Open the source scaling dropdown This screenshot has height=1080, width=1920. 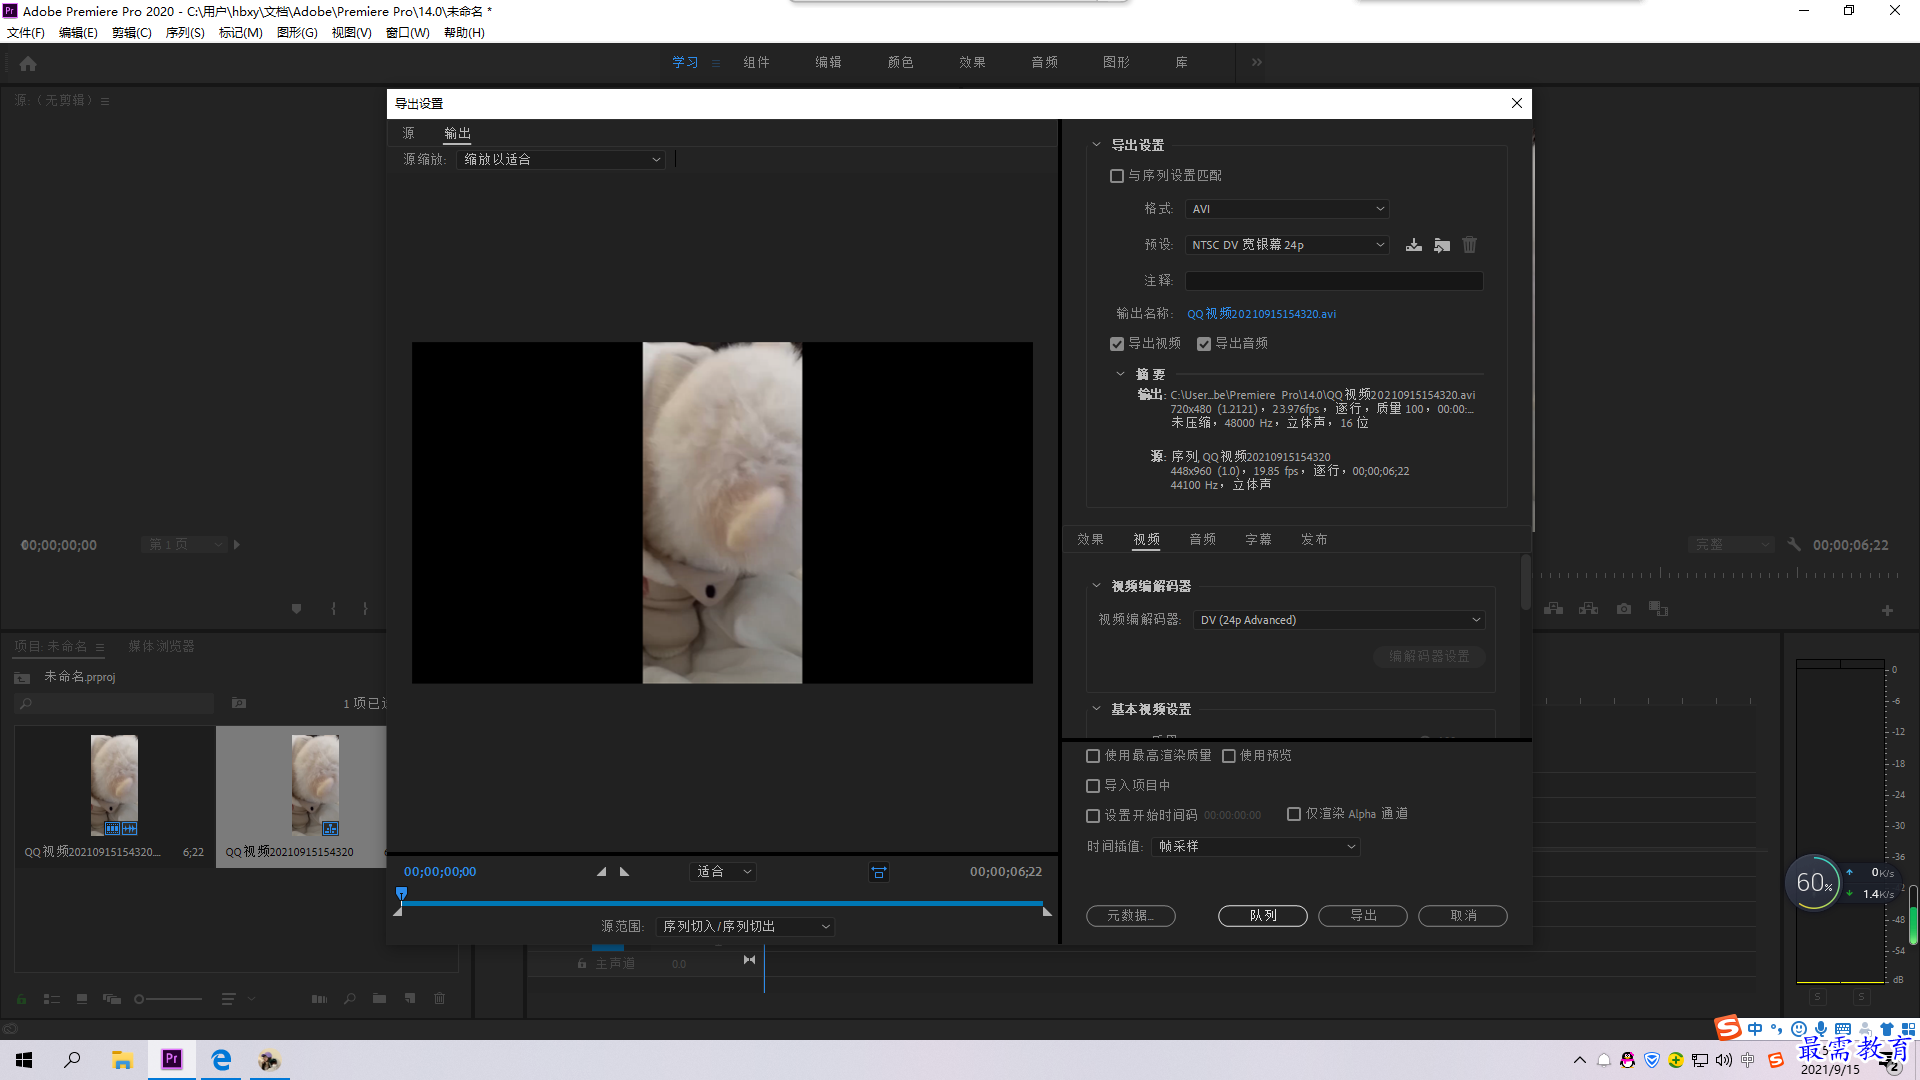[x=561, y=159]
